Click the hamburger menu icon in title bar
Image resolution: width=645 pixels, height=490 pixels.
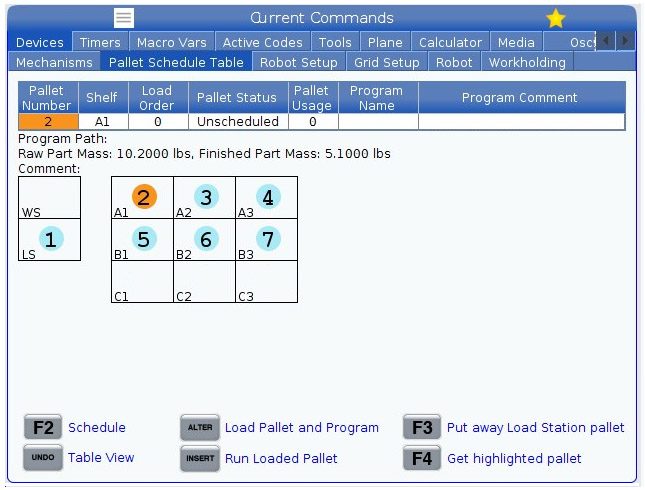(x=124, y=18)
